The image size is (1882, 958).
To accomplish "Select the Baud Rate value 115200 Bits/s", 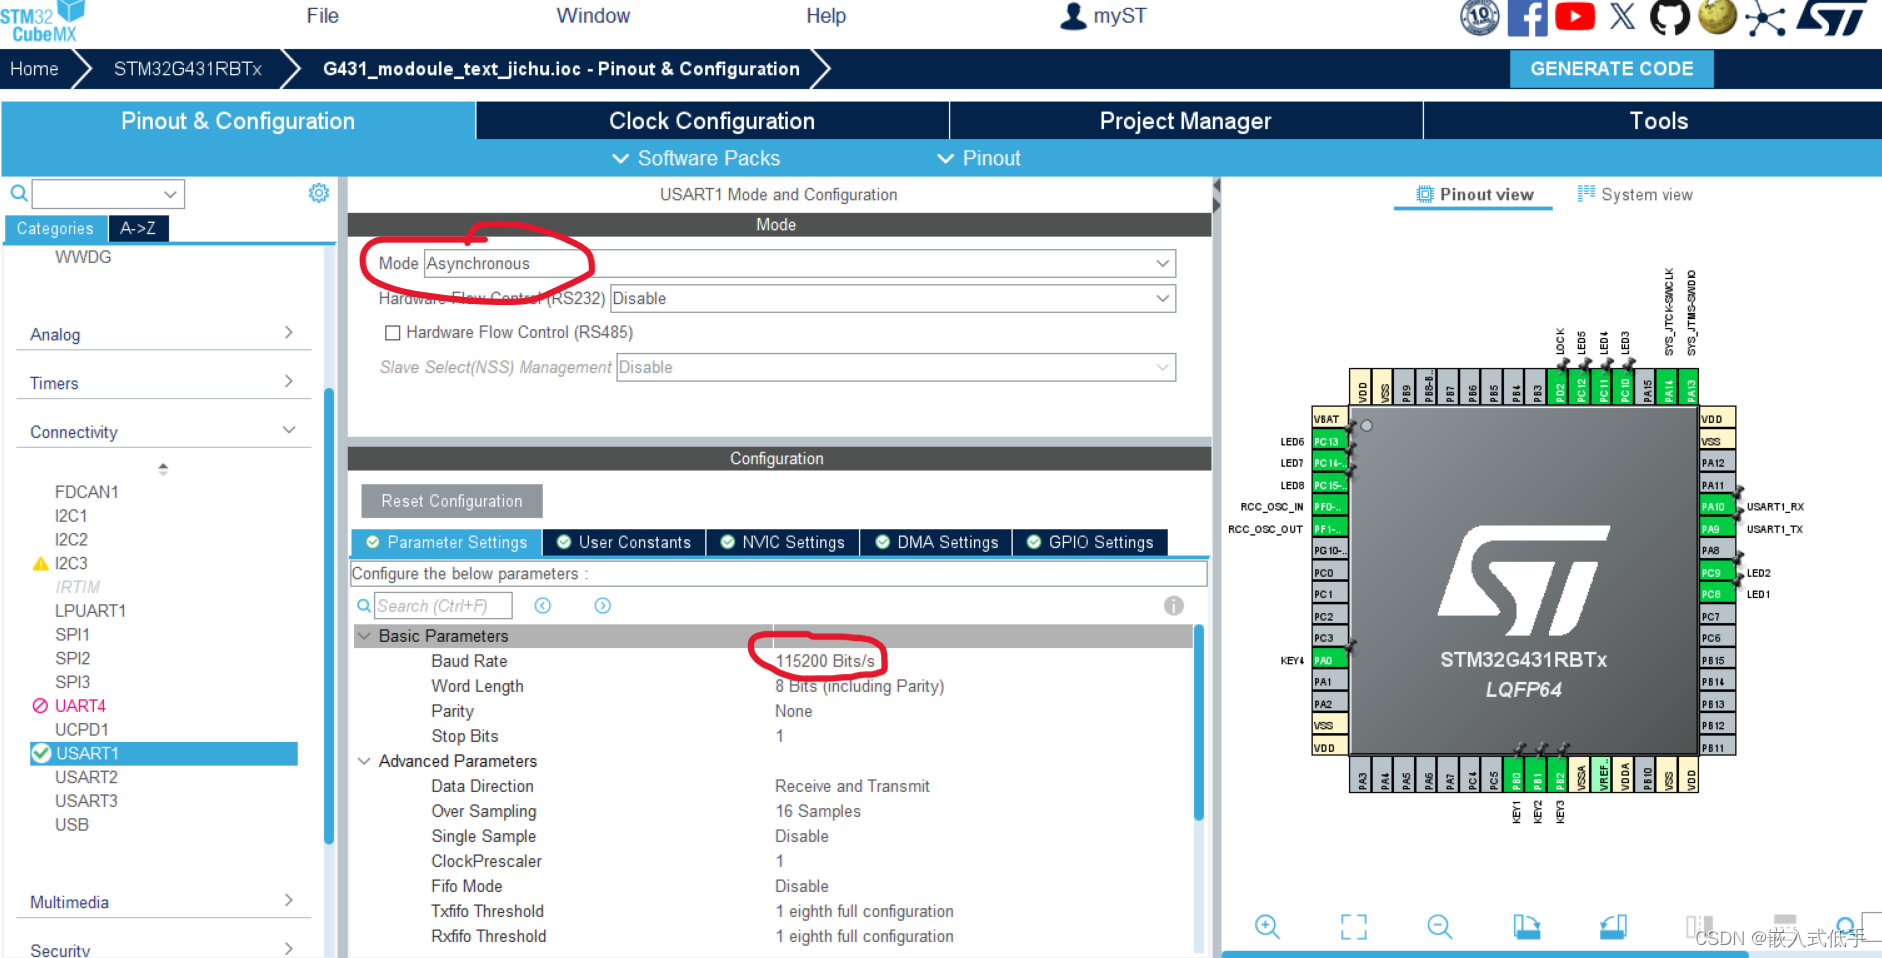I will point(825,661).
